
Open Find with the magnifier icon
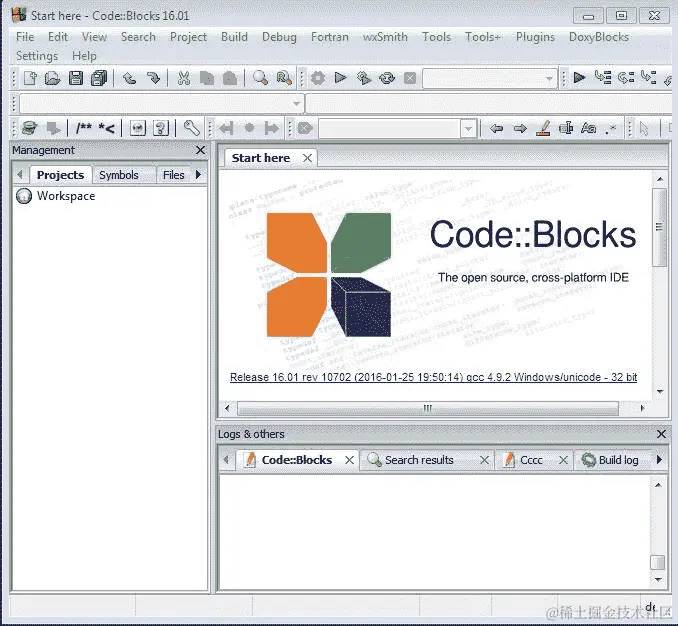click(260, 78)
